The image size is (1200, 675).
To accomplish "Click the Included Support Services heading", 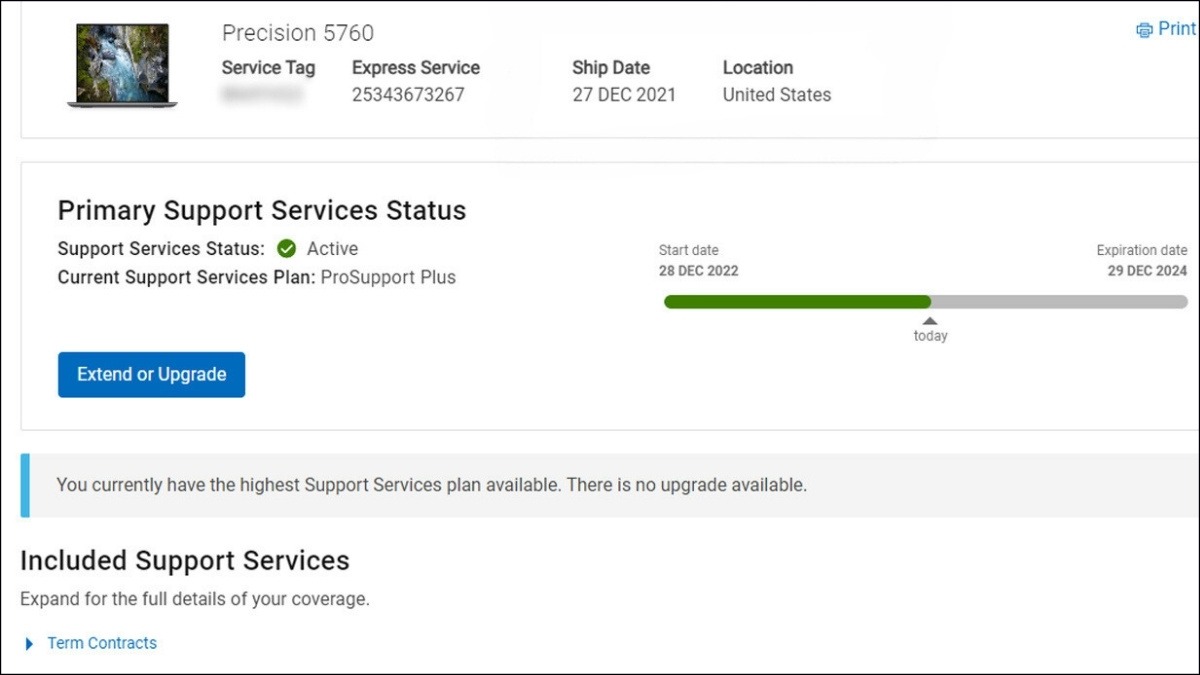I will tap(185, 560).
